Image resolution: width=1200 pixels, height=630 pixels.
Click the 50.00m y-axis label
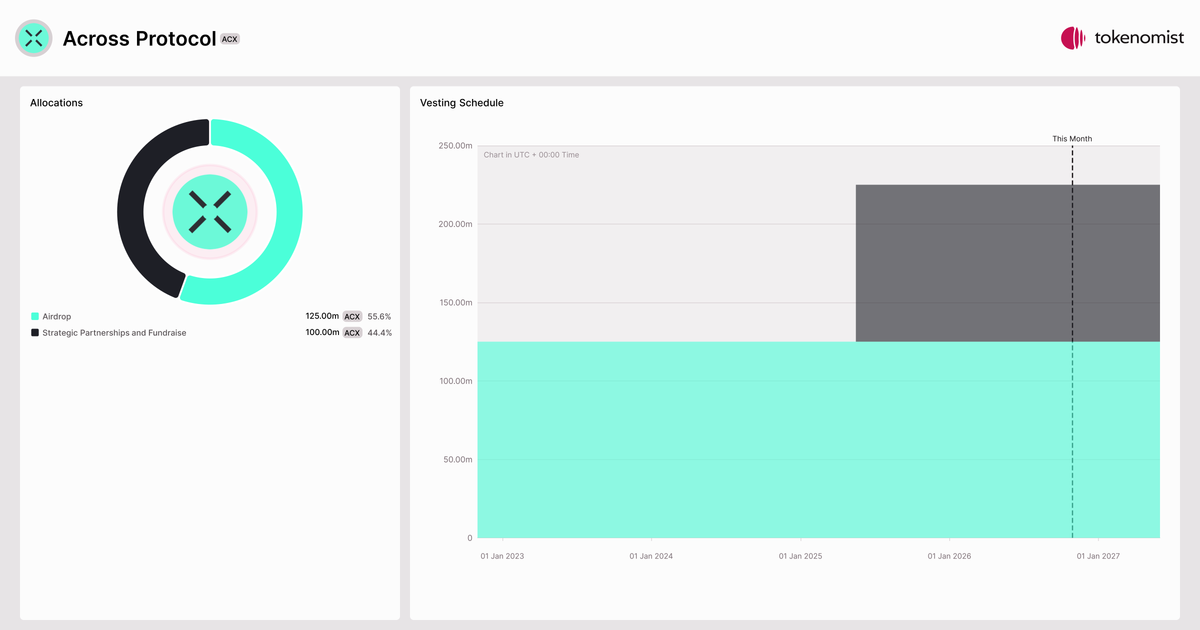457,460
